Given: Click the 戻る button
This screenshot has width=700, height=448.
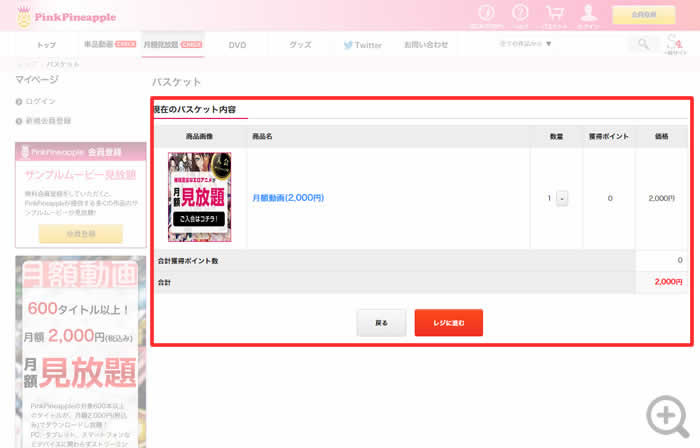Looking at the screenshot, I should pos(381,323).
